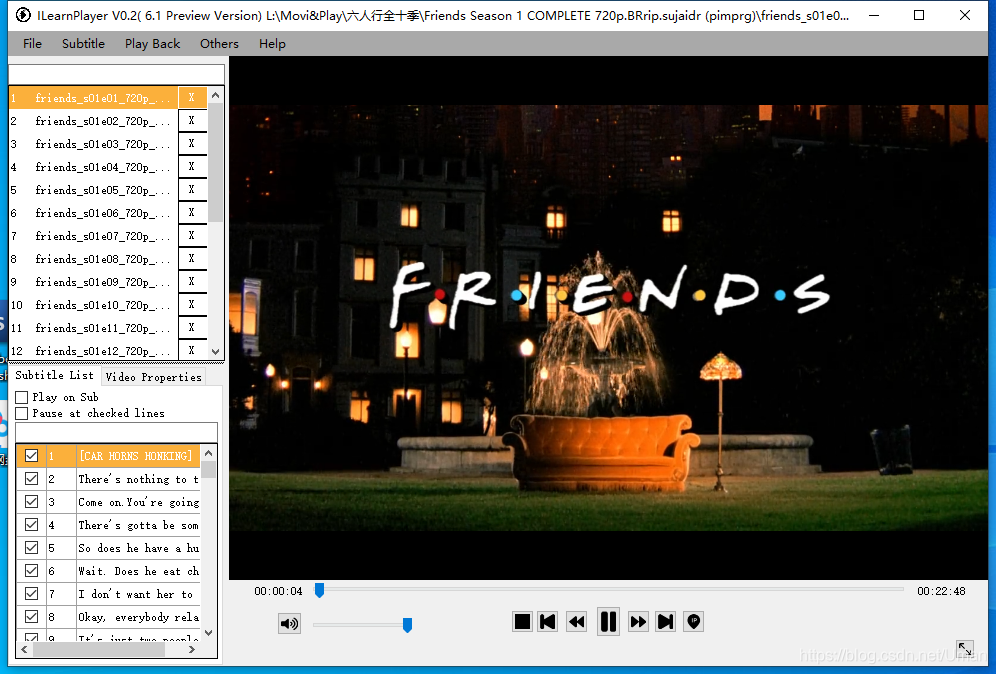The image size is (996, 674).
Task: Open the Help menu
Action: [272, 44]
